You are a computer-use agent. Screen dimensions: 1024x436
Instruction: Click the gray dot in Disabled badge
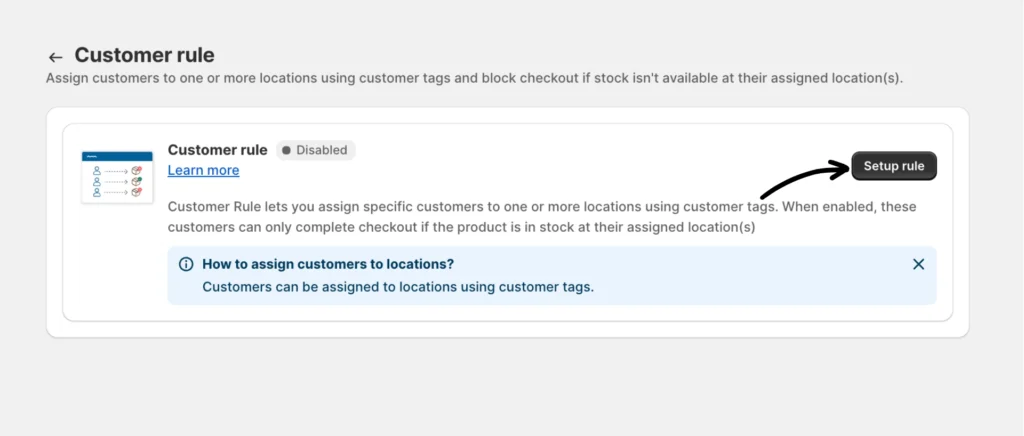coord(287,150)
